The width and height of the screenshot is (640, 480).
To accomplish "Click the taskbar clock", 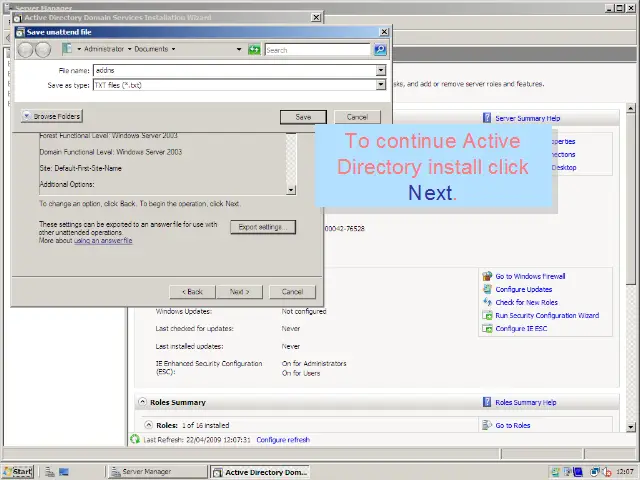I will click(x=625, y=472).
